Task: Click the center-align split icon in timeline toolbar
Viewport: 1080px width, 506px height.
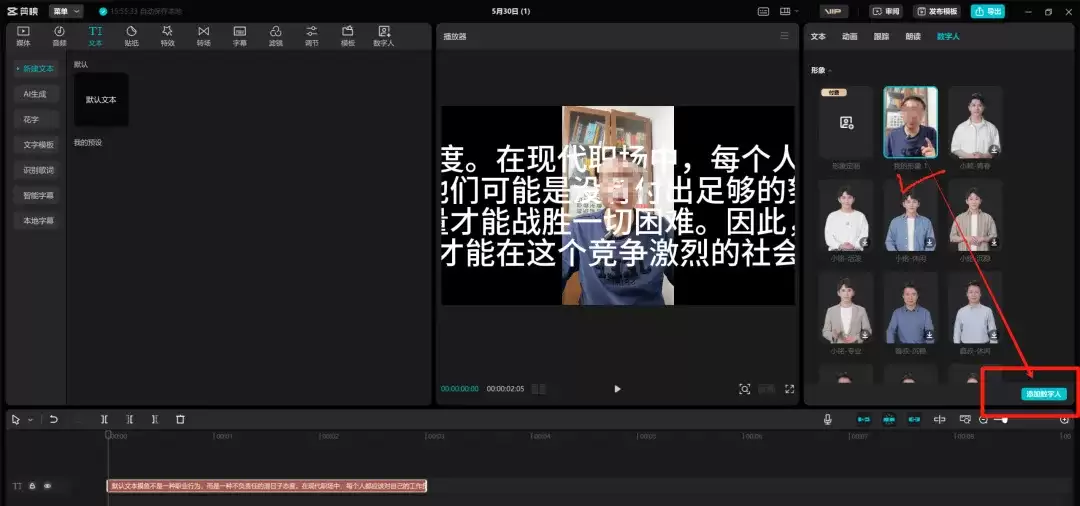Action: coord(939,419)
